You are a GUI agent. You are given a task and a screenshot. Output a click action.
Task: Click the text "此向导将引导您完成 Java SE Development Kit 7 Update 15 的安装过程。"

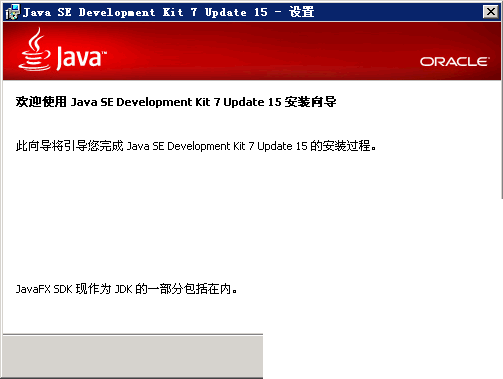tap(196, 146)
